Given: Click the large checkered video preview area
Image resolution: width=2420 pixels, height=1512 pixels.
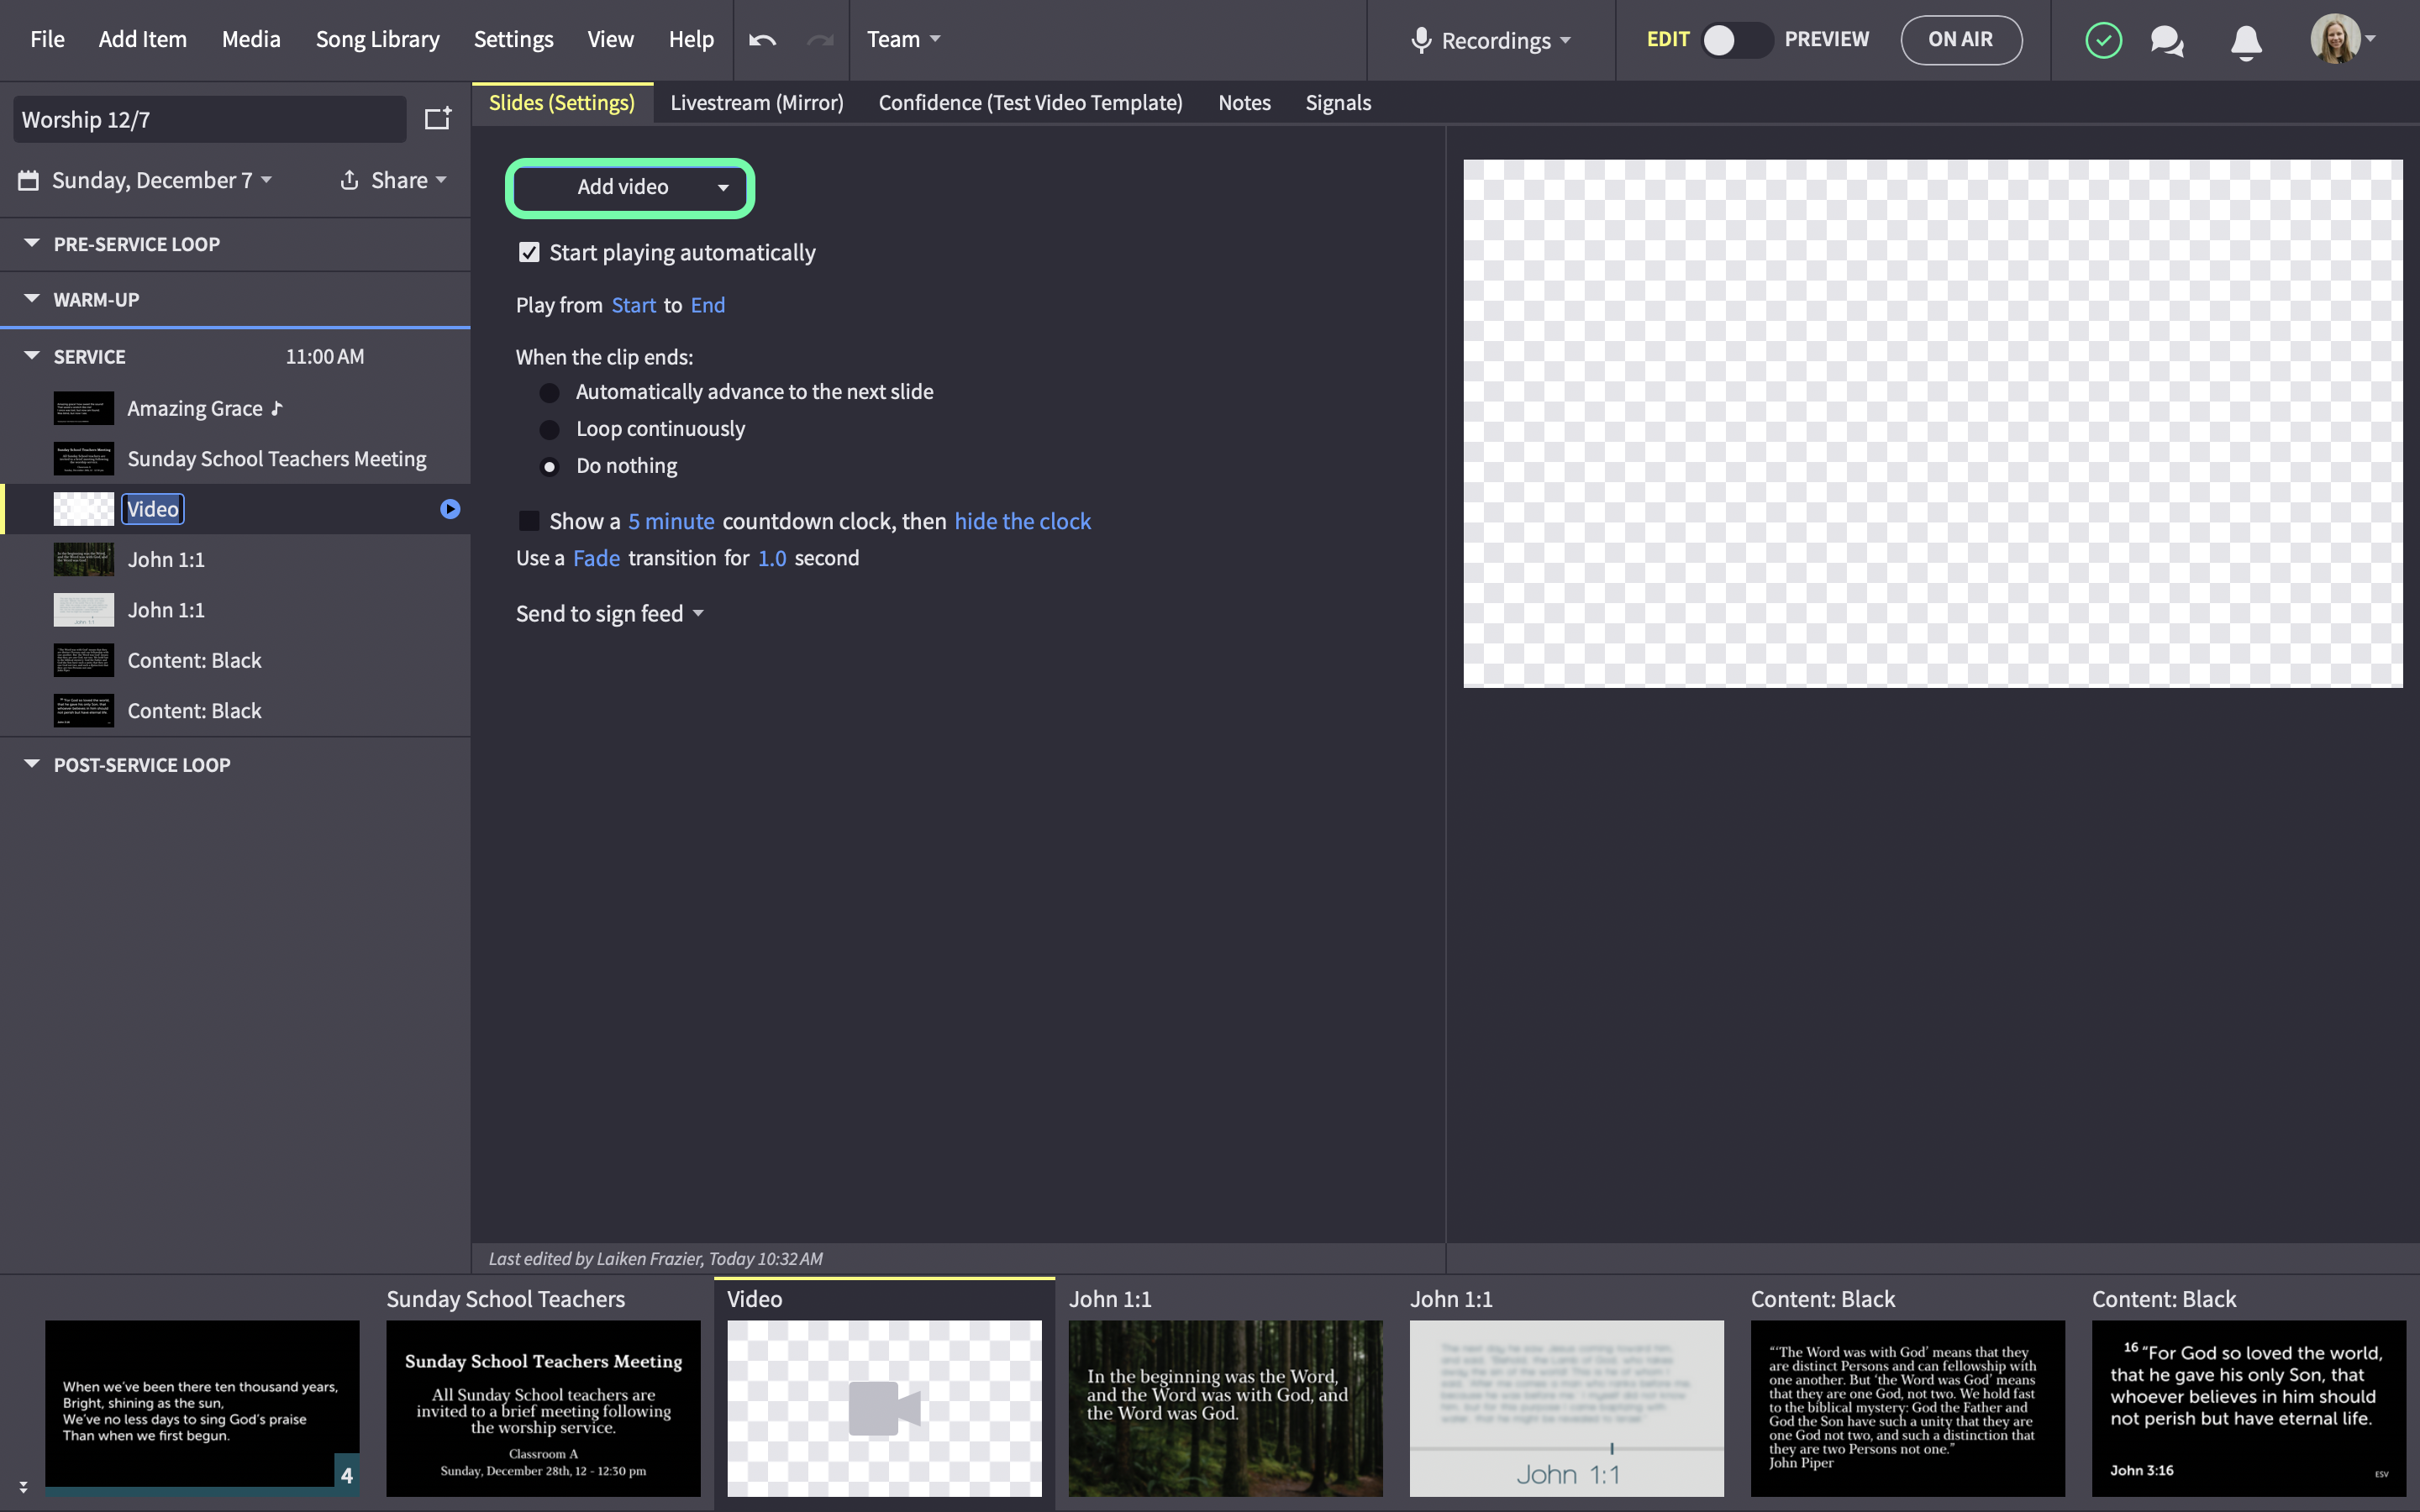Looking at the screenshot, I should (x=1932, y=423).
